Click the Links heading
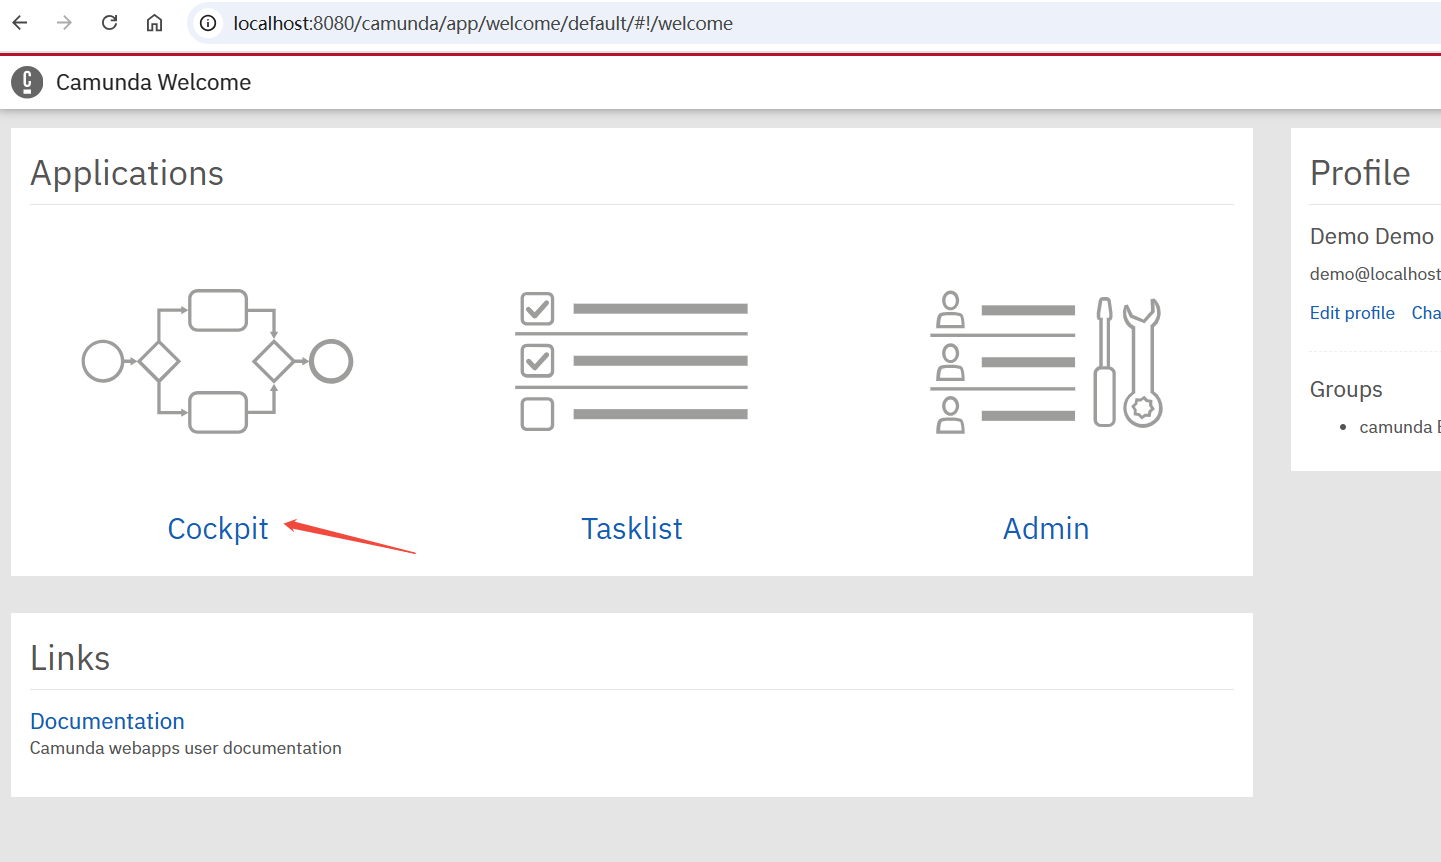1441x862 pixels. click(70, 658)
